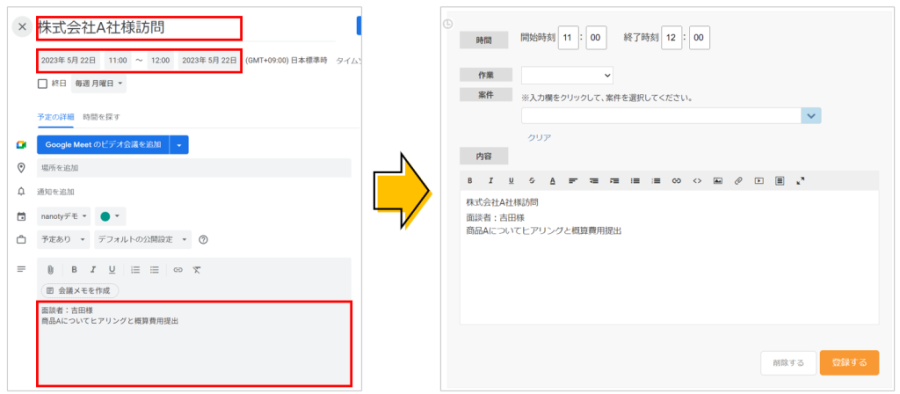Screen dimensions: 900x394
Task: Switch to the 時間を探す tab
Action: tap(102, 117)
